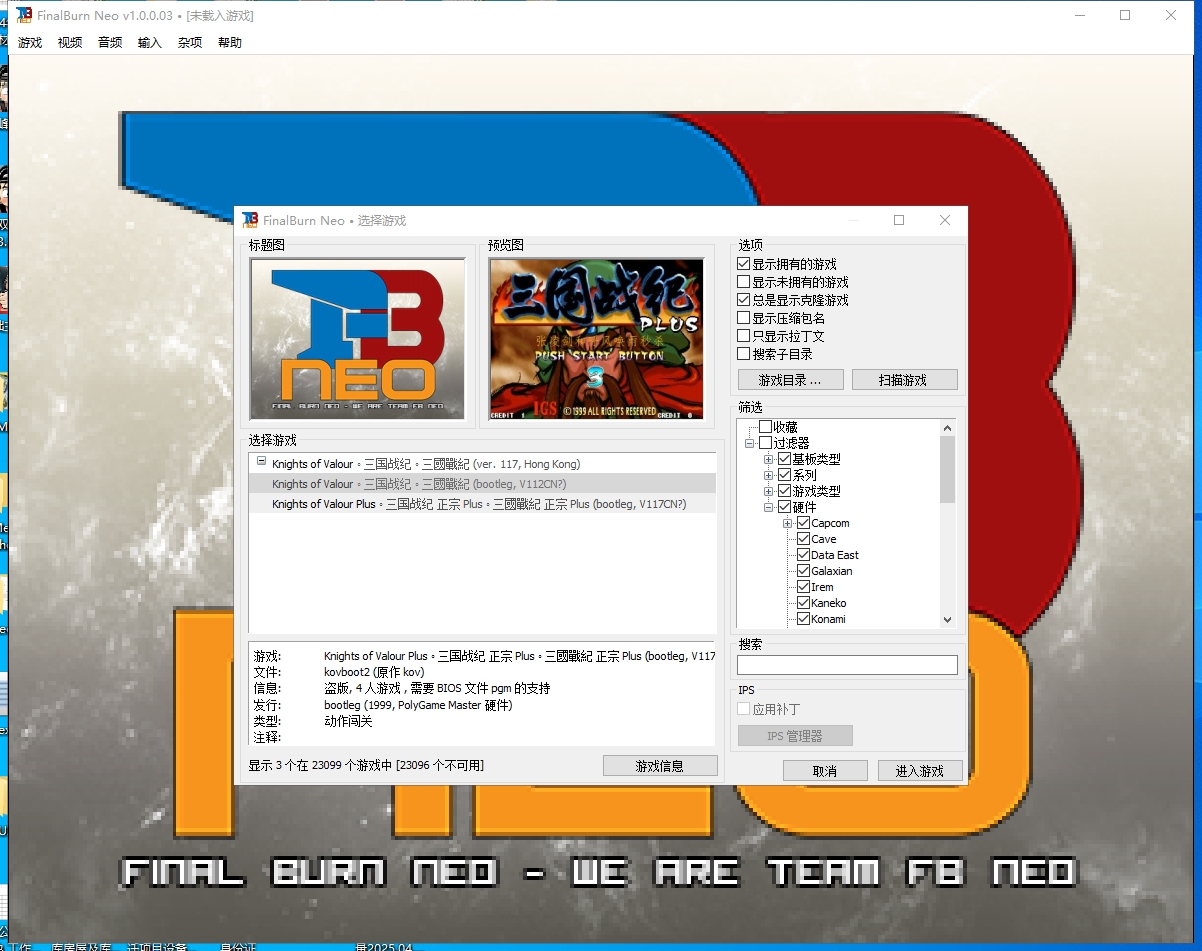Uncheck the 硬件 filter checkbox
The width and height of the screenshot is (1202, 951).
[x=785, y=507]
